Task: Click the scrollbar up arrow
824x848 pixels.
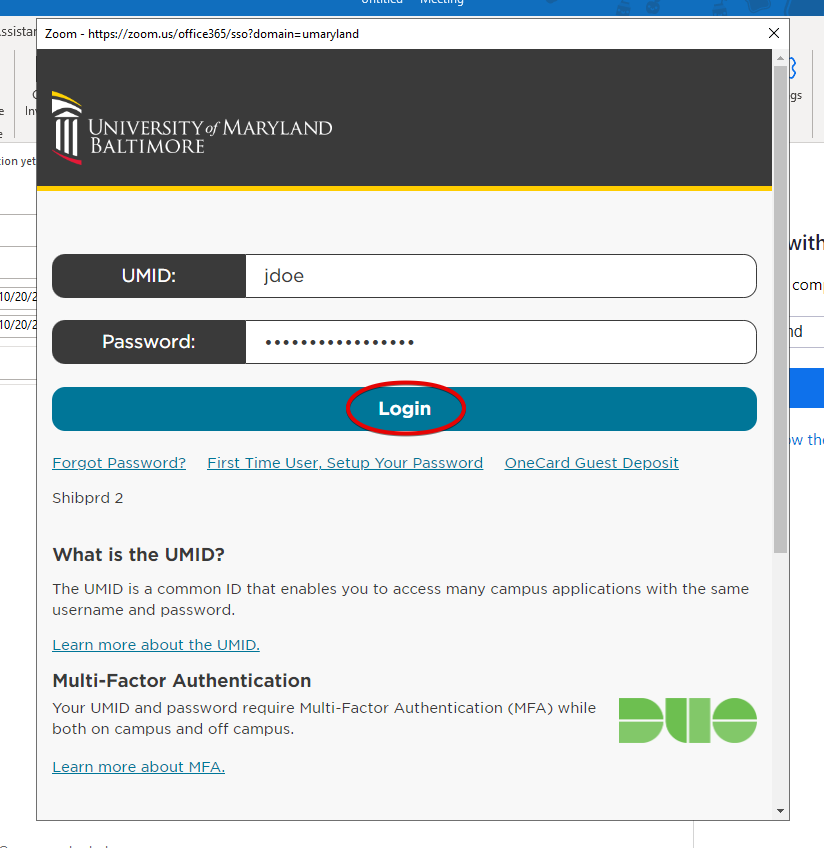Action: [780, 60]
